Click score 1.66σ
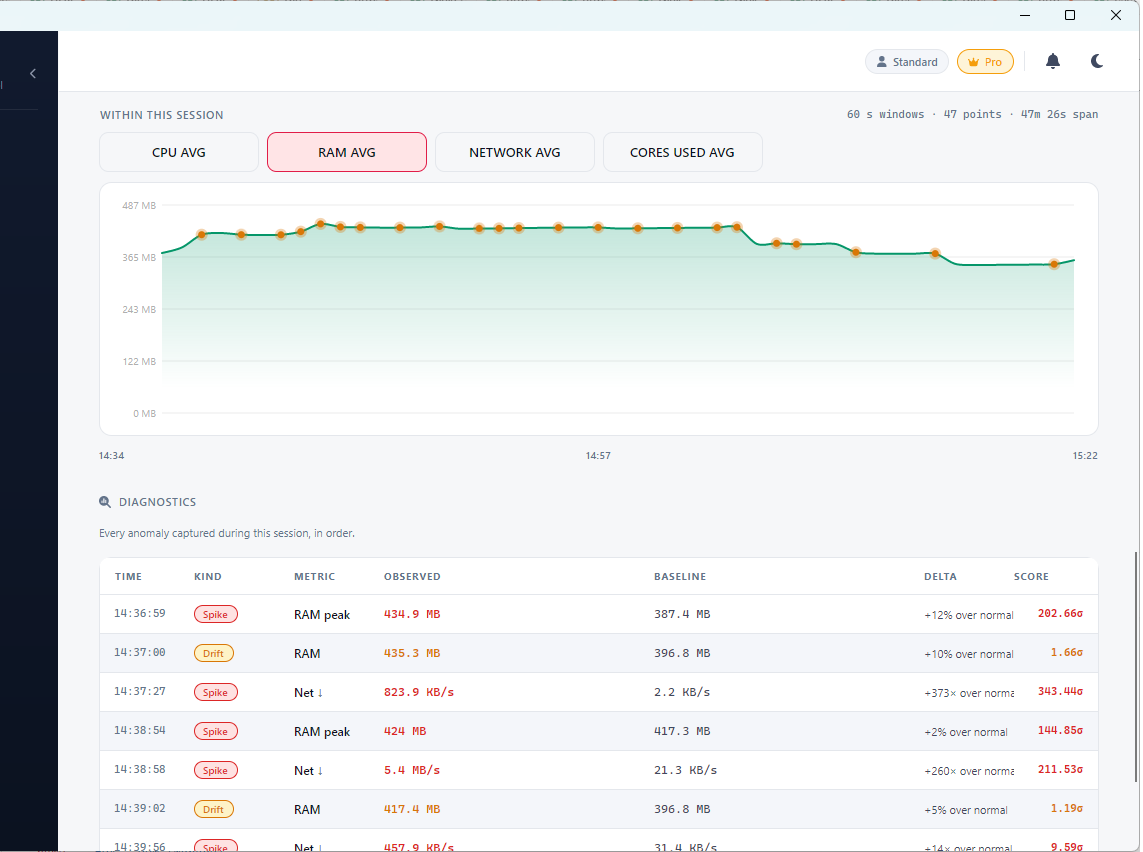 pos(1066,652)
